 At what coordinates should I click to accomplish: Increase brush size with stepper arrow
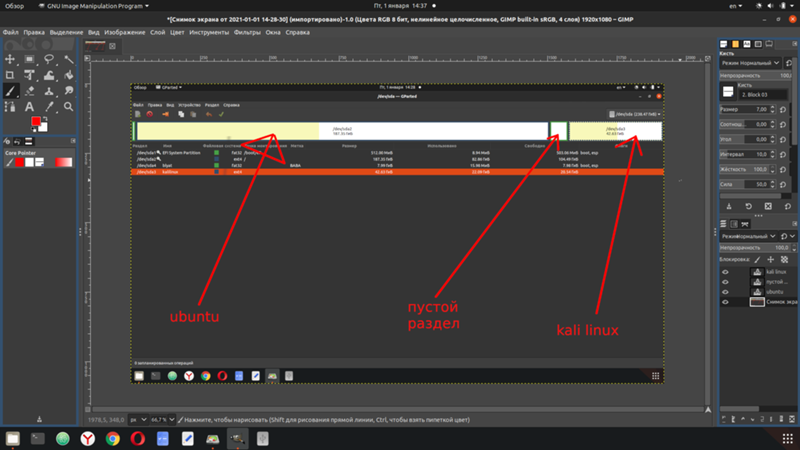[x=772, y=107]
